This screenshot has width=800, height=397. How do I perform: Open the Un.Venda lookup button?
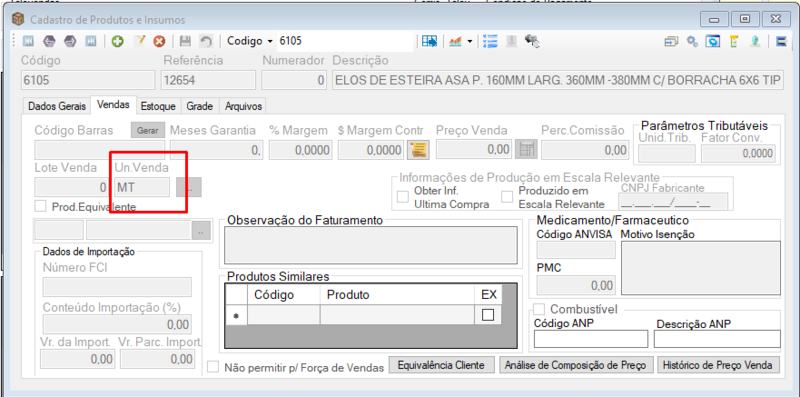pyautogui.click(x=189, y=187)
